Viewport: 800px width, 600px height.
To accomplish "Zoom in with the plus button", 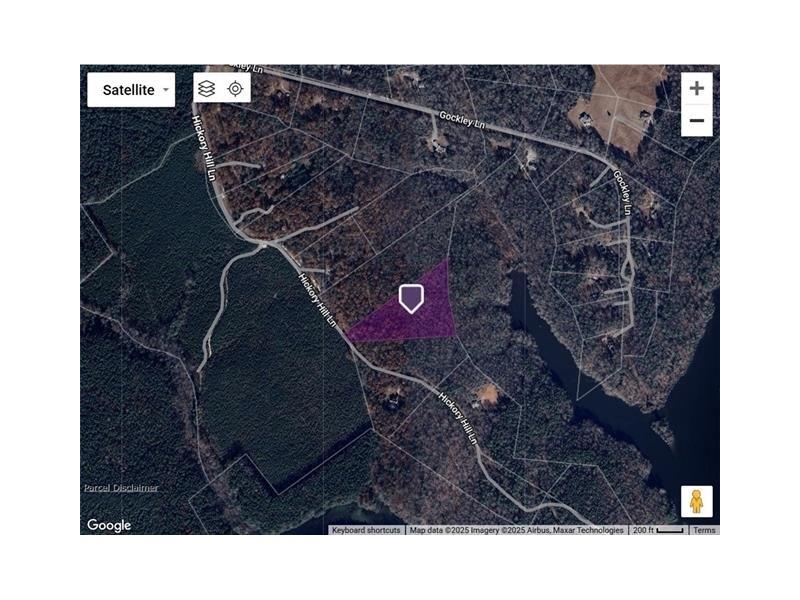I will point(696,88).
